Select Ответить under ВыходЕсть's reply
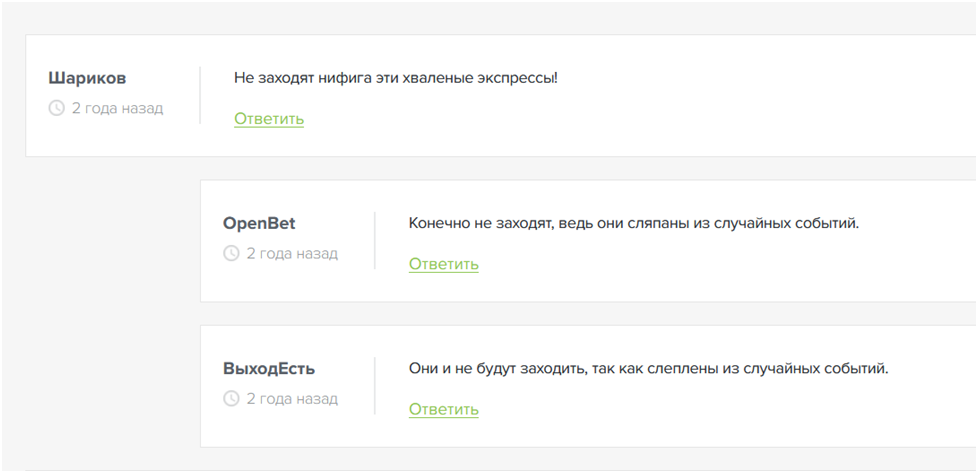The height and width of the screenshot is (473, 978). click(x=443, y=409)
